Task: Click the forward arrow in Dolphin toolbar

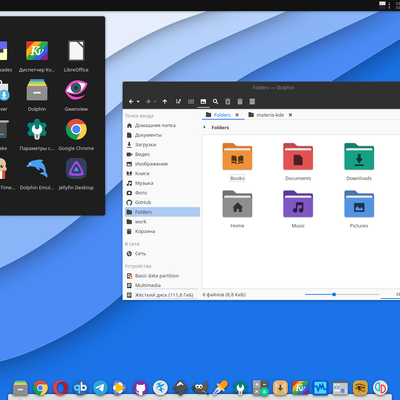Action: (x=148, y=101)
